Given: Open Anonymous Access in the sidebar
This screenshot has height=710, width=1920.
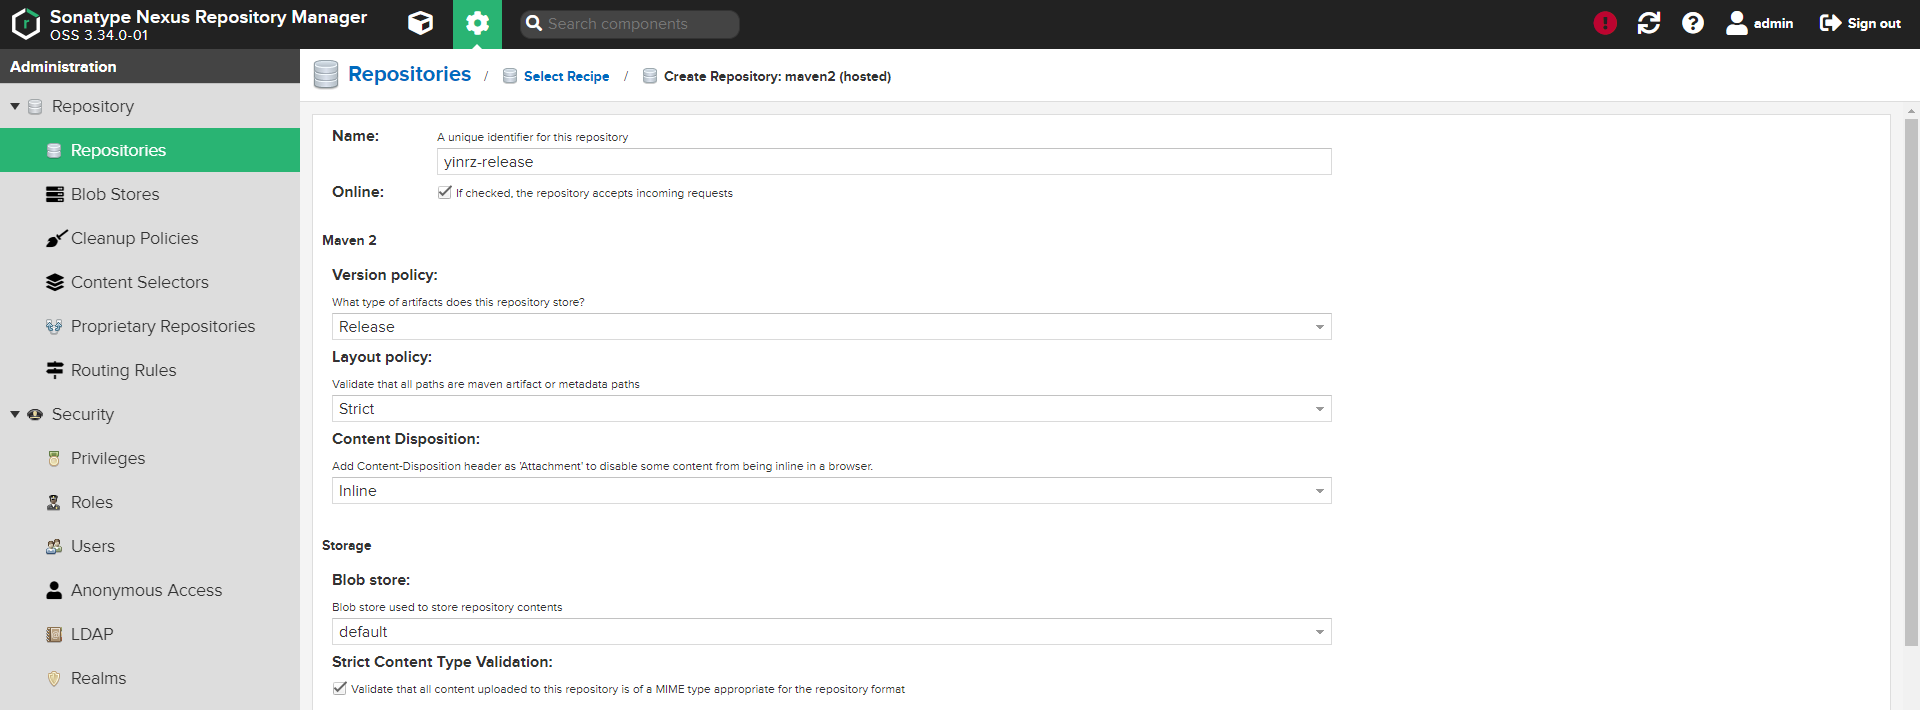Looking at the screenshot, I should tap(150, 590).
